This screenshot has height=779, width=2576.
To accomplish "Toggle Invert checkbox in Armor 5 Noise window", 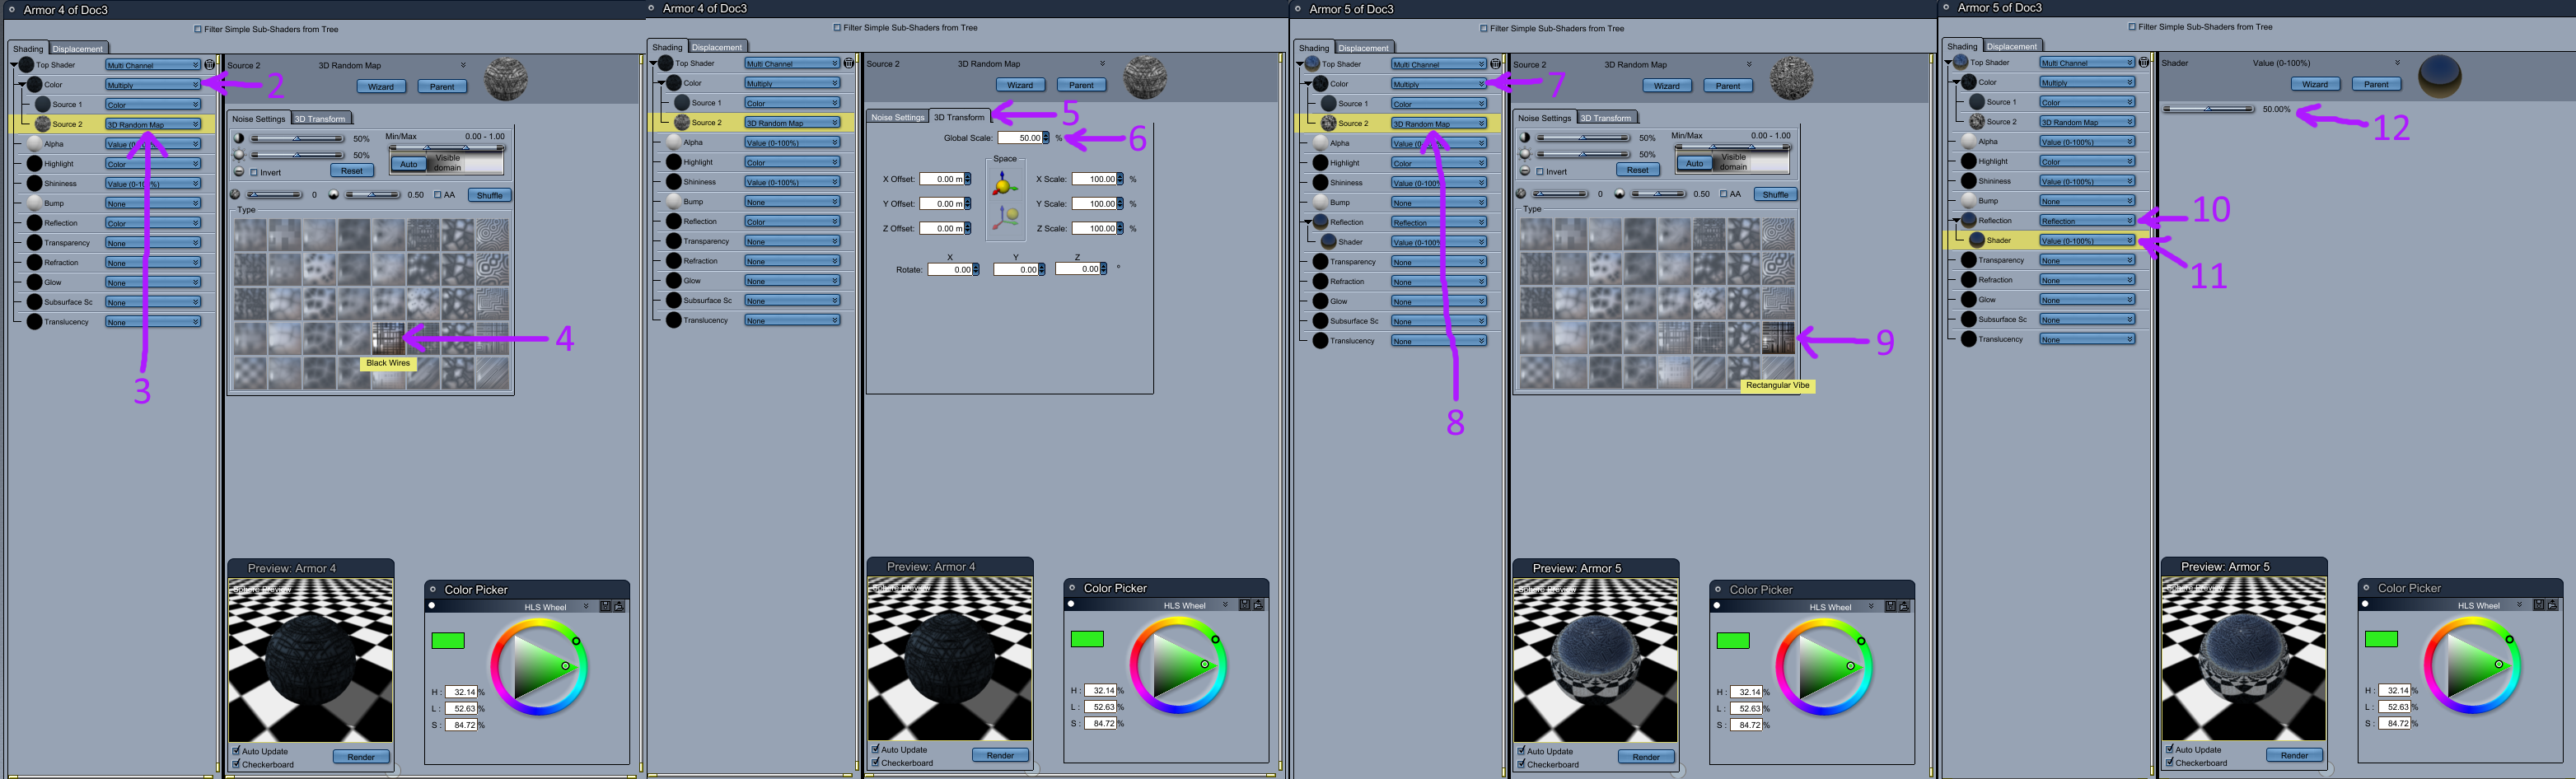I will pyautogui.click(x=1540, y=171).
